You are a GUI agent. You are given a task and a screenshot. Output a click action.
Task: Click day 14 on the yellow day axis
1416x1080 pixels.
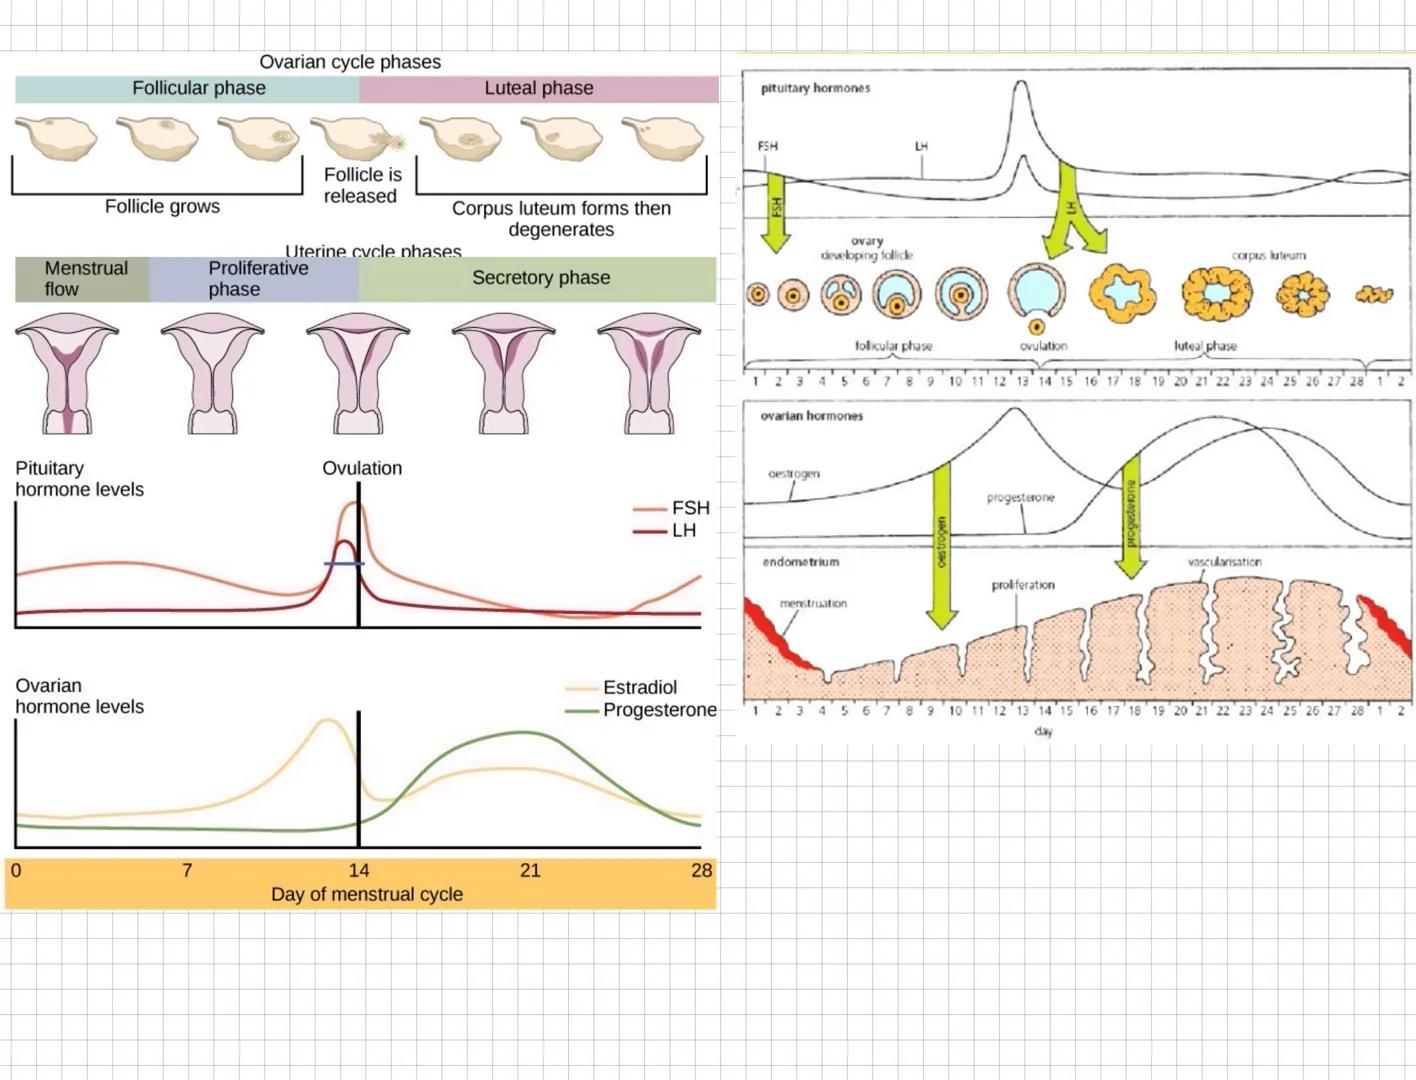tap(360, 871)
